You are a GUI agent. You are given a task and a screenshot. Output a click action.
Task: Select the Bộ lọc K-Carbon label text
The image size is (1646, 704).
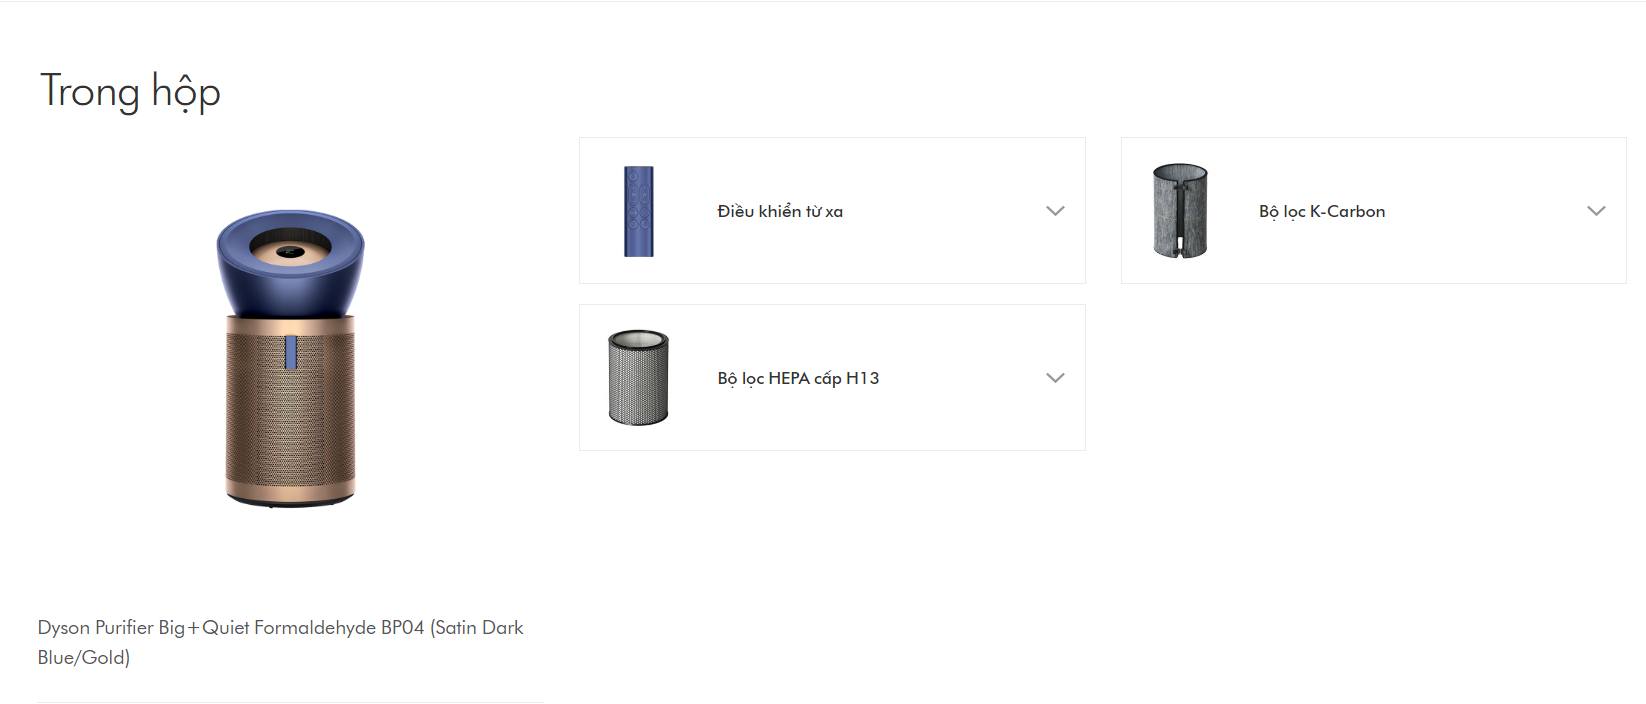(1321, 211)
